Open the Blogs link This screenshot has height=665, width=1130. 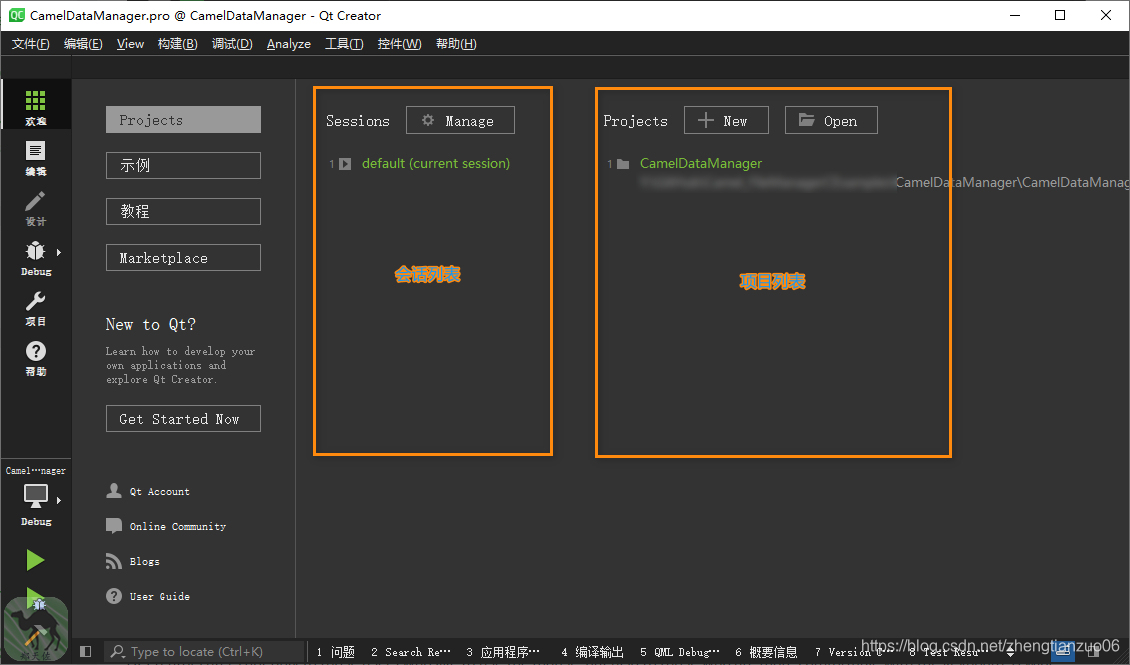coord(145,561)
